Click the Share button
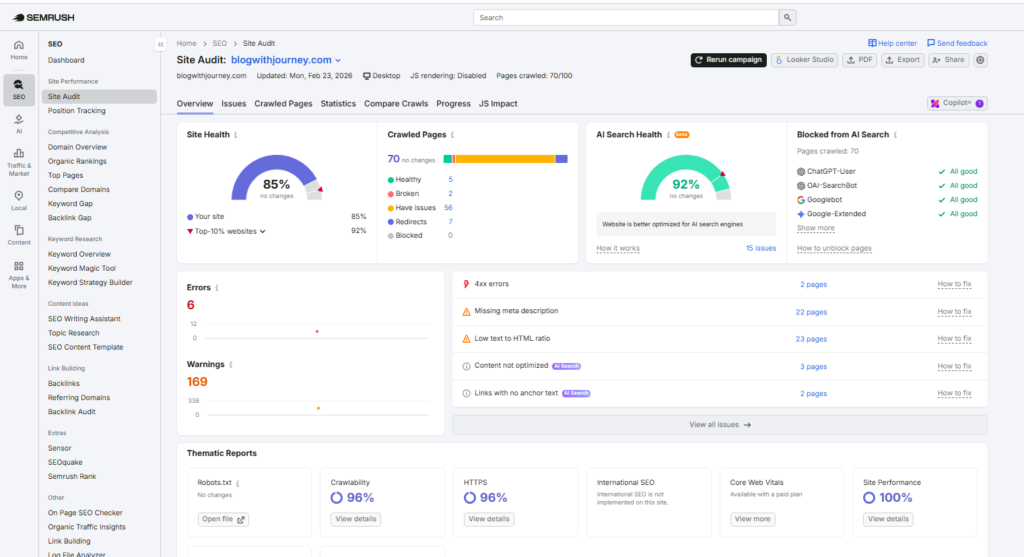The width and height of the screenshot is (1024, 557). click(x=948, y=60)
